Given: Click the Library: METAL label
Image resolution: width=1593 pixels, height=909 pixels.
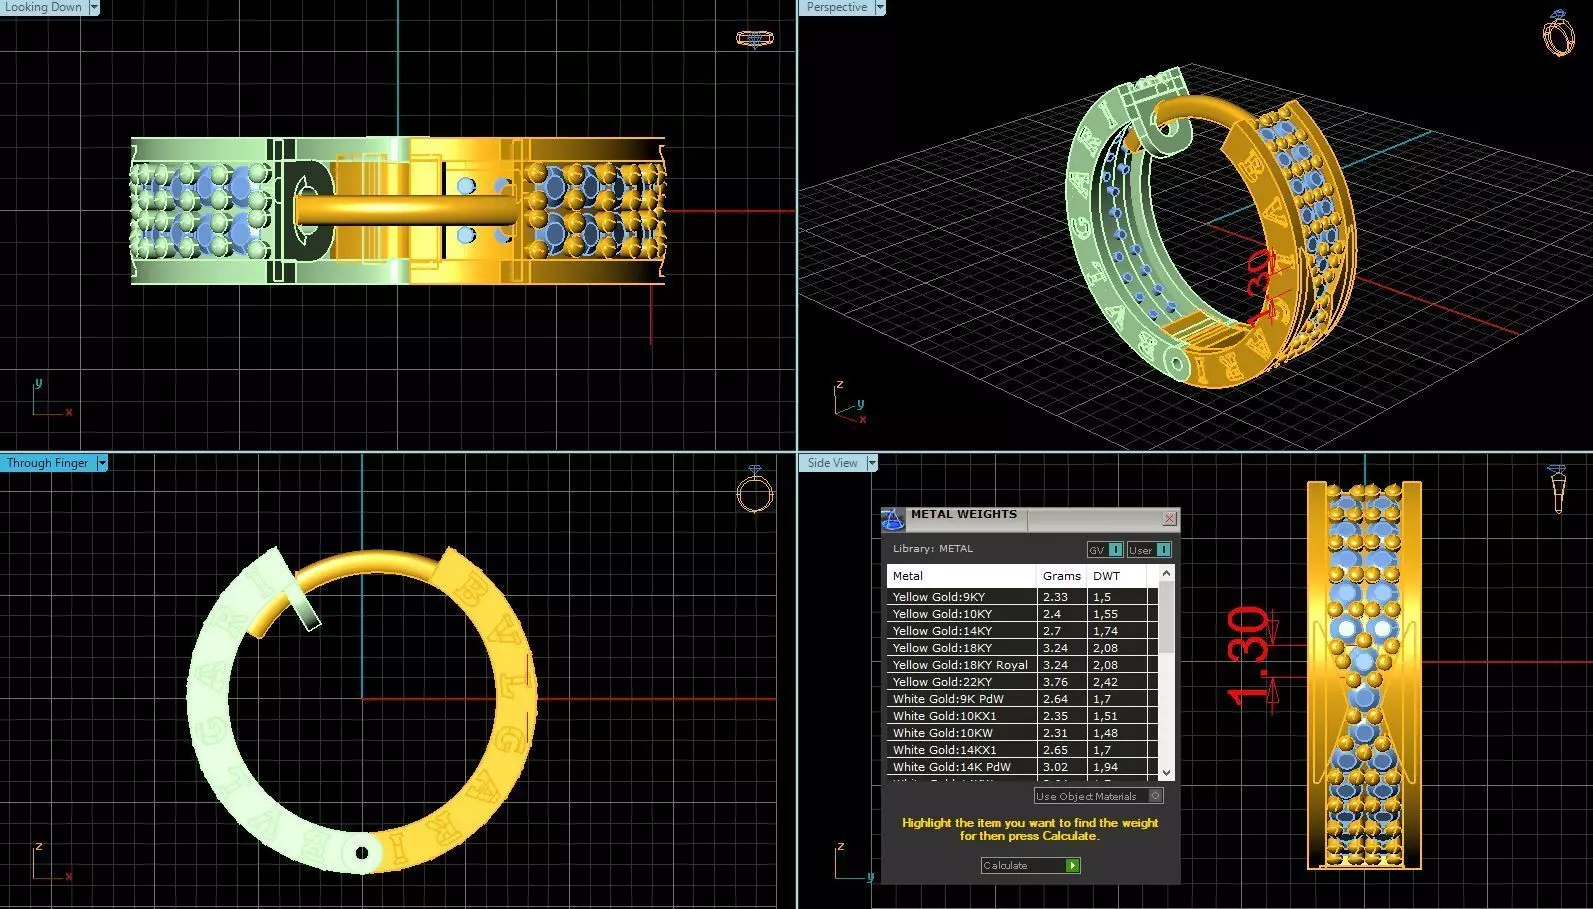Looking at the screenshot, I should click(932, 548).
